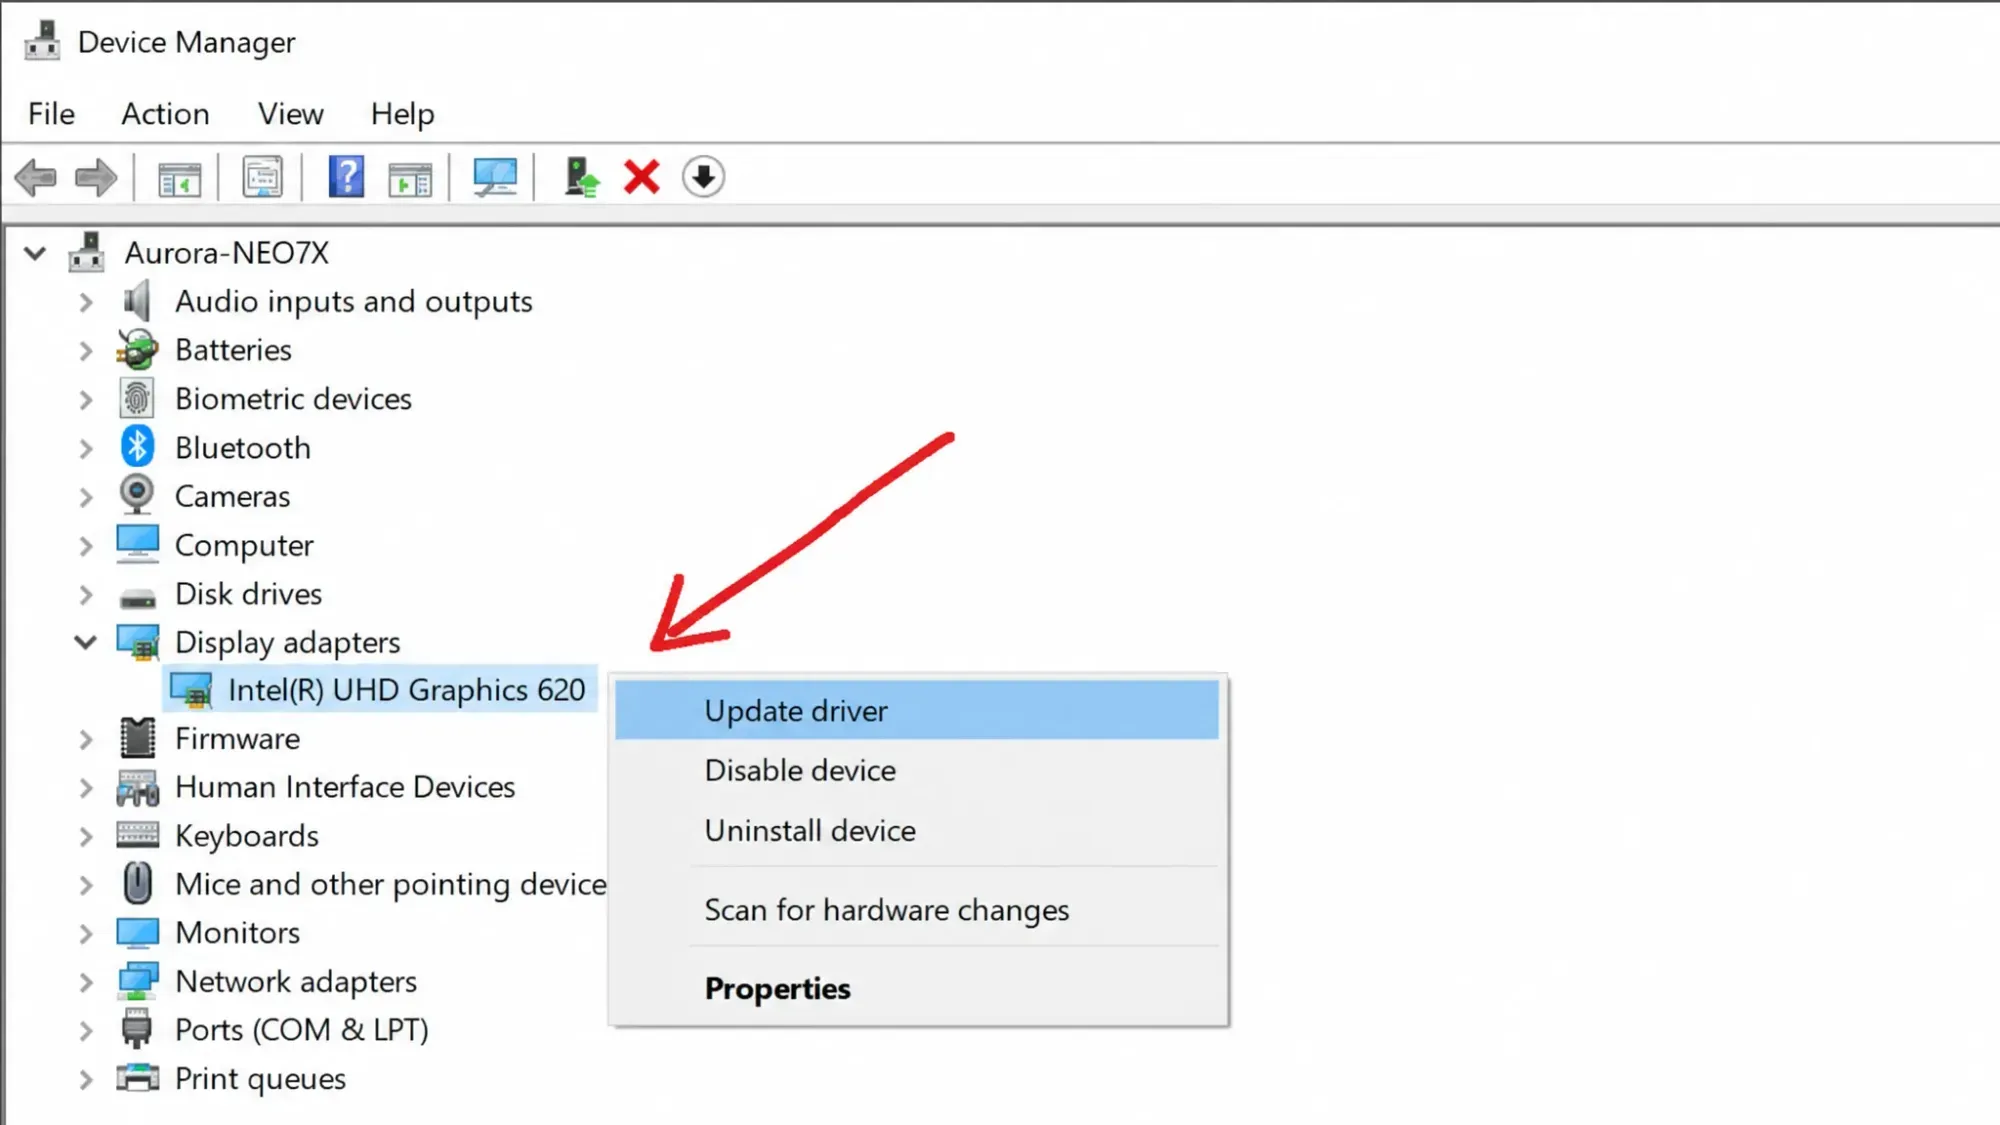Click the Intel(R) UHD Graphics 620 icon
The width and height of the screenshot is (2000, 1125).
[x=191, y=690]
